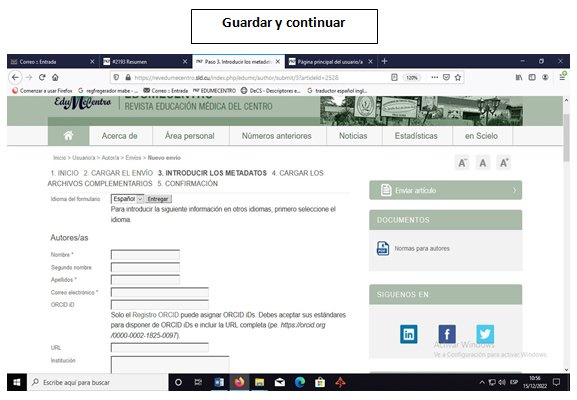Image resolution: width=577 pixels, height=400 pixels.
Task: Launch Word from the Windows taskbar
Action: [219, 382]
